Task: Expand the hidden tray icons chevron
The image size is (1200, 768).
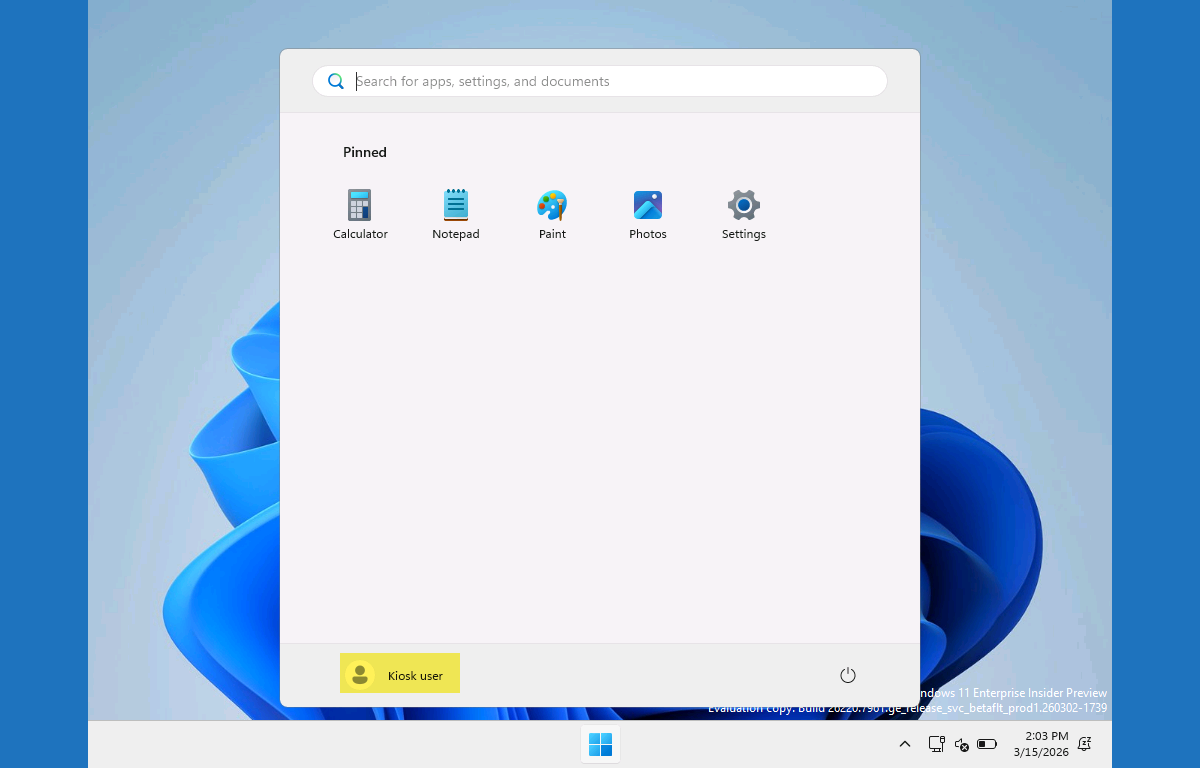Action: (x=905, y=744)
